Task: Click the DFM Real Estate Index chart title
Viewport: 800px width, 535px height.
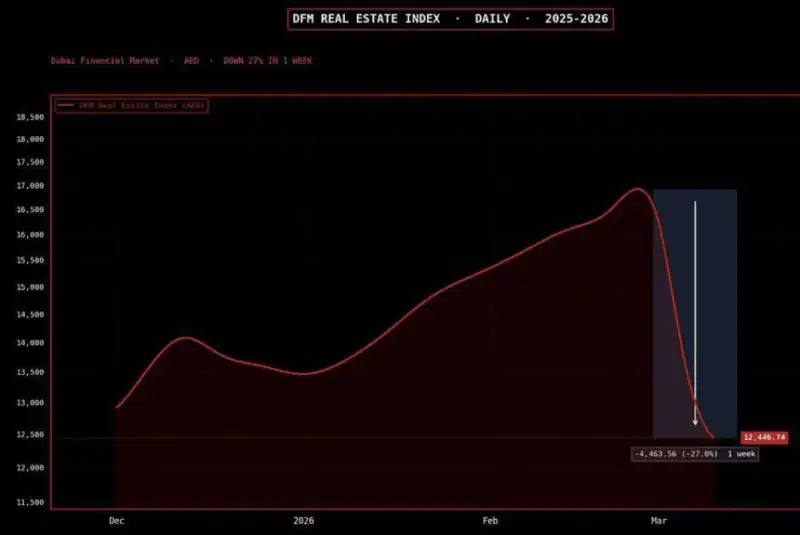Action: click(x=449, y=19)
